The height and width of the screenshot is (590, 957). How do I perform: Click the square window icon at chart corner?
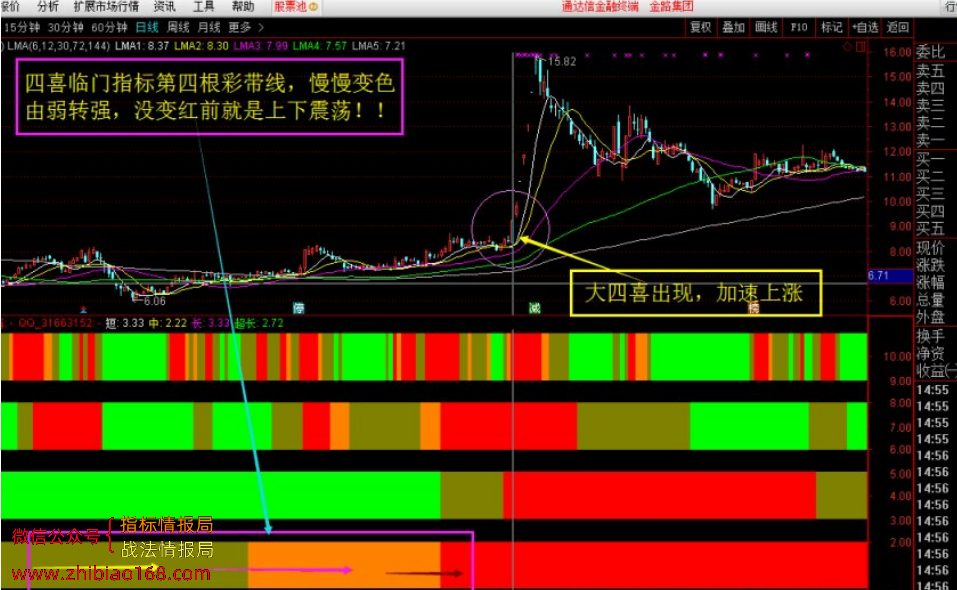[x=861, y=47]
